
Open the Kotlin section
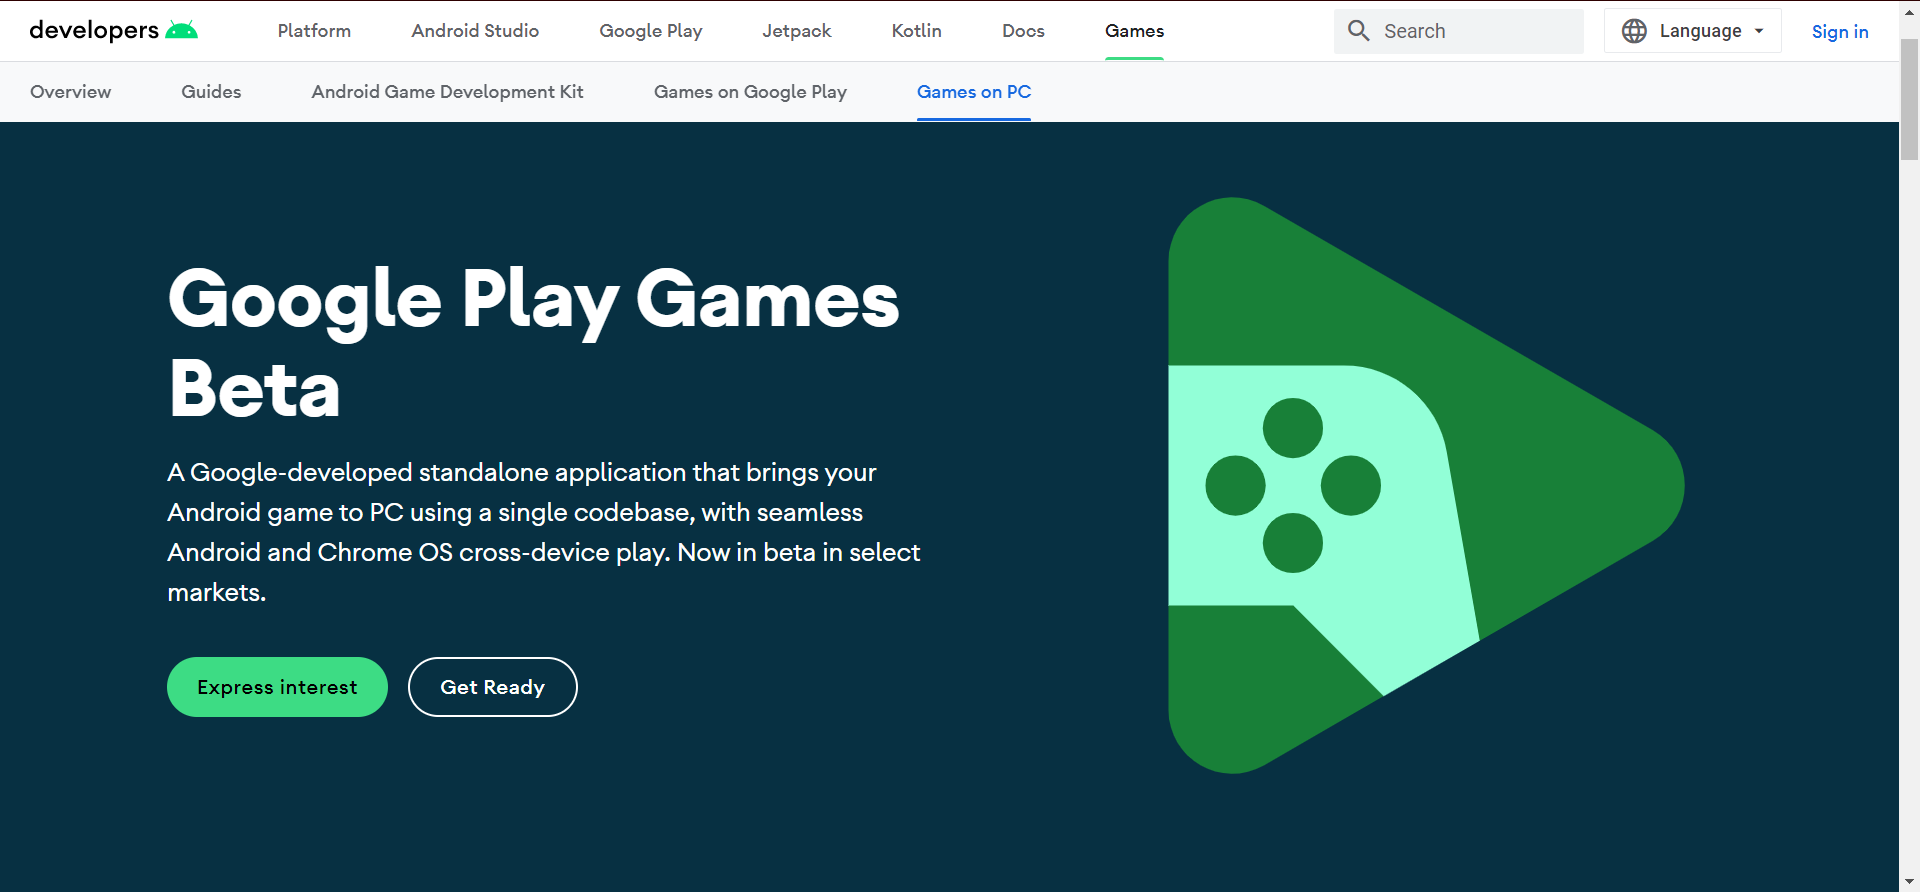(x=917, y=31)
